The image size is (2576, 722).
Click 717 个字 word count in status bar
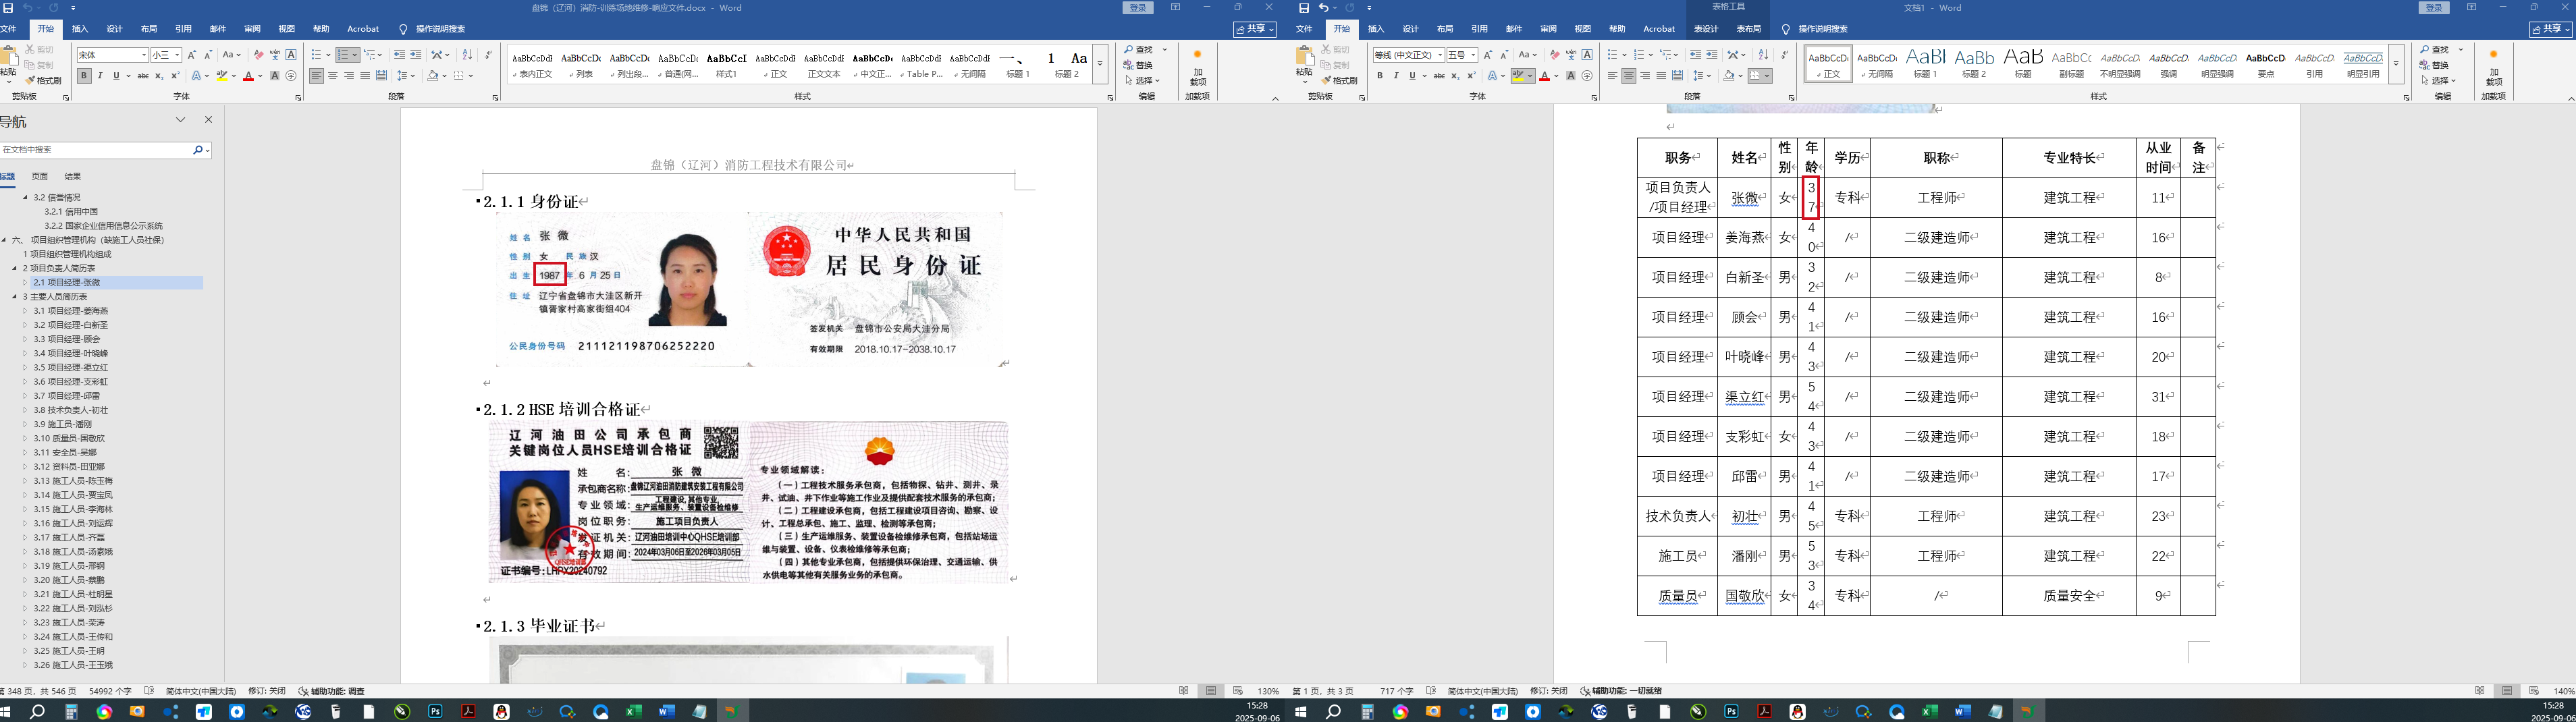tap(1396, 691)
